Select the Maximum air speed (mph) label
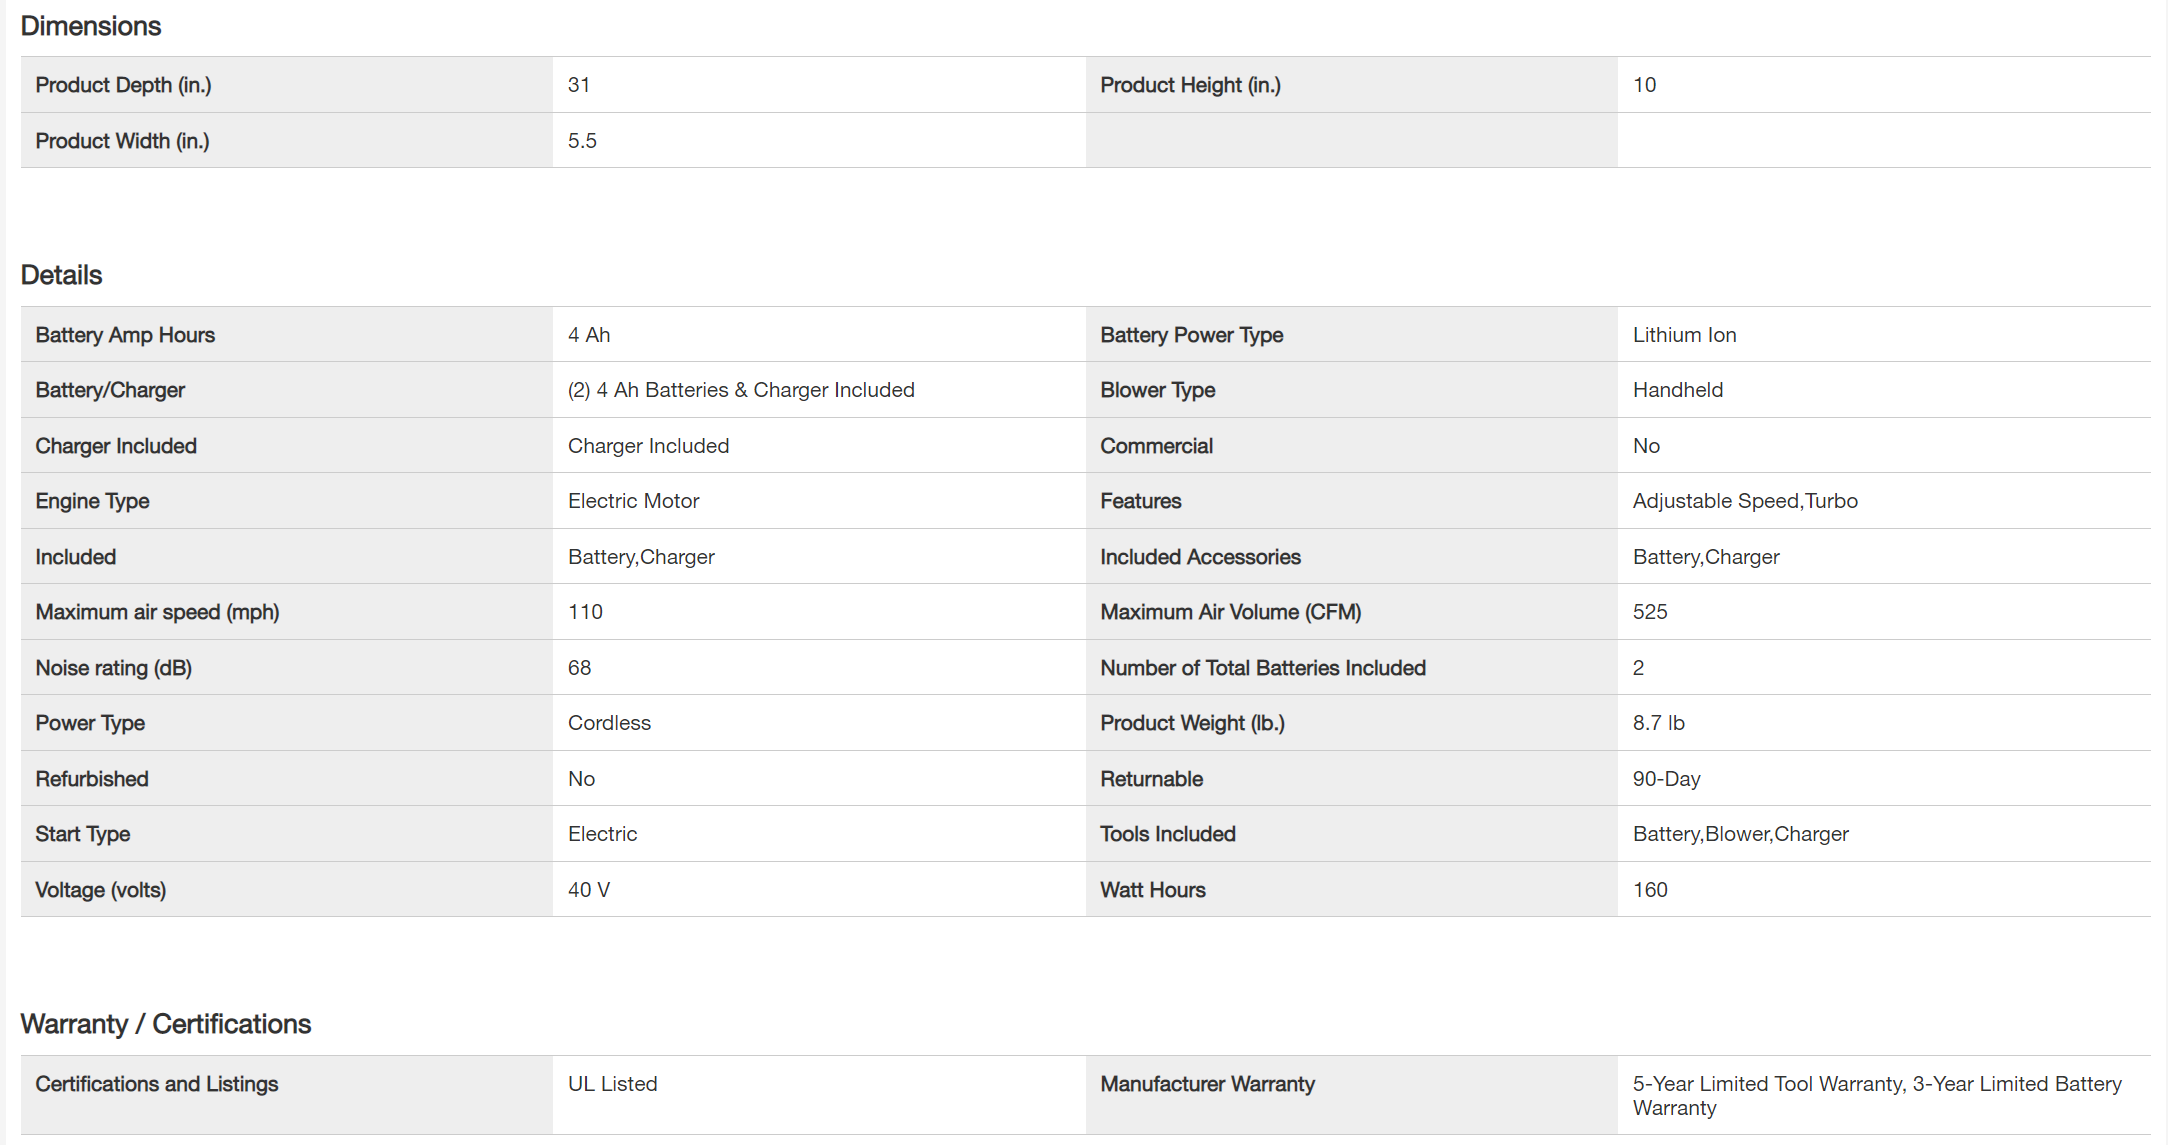 click(157, 612)
